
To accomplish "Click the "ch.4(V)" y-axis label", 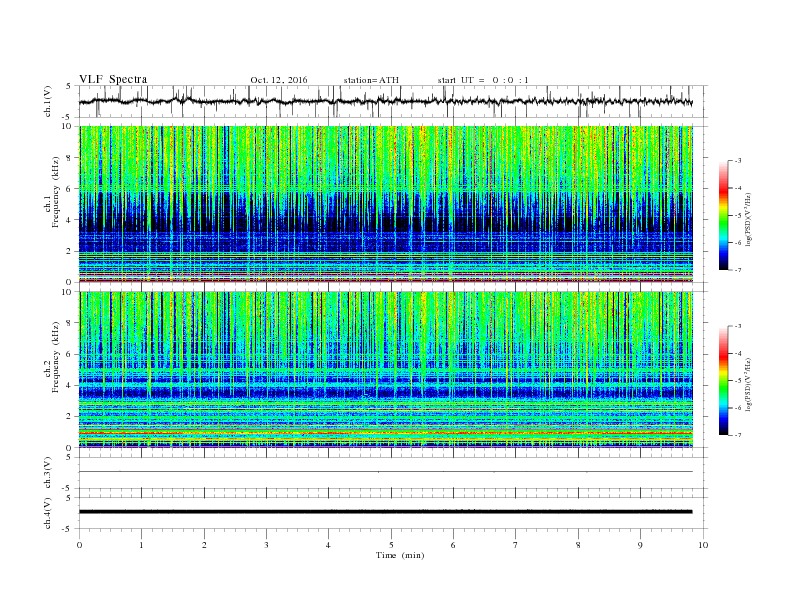I will tap(48, 513).
